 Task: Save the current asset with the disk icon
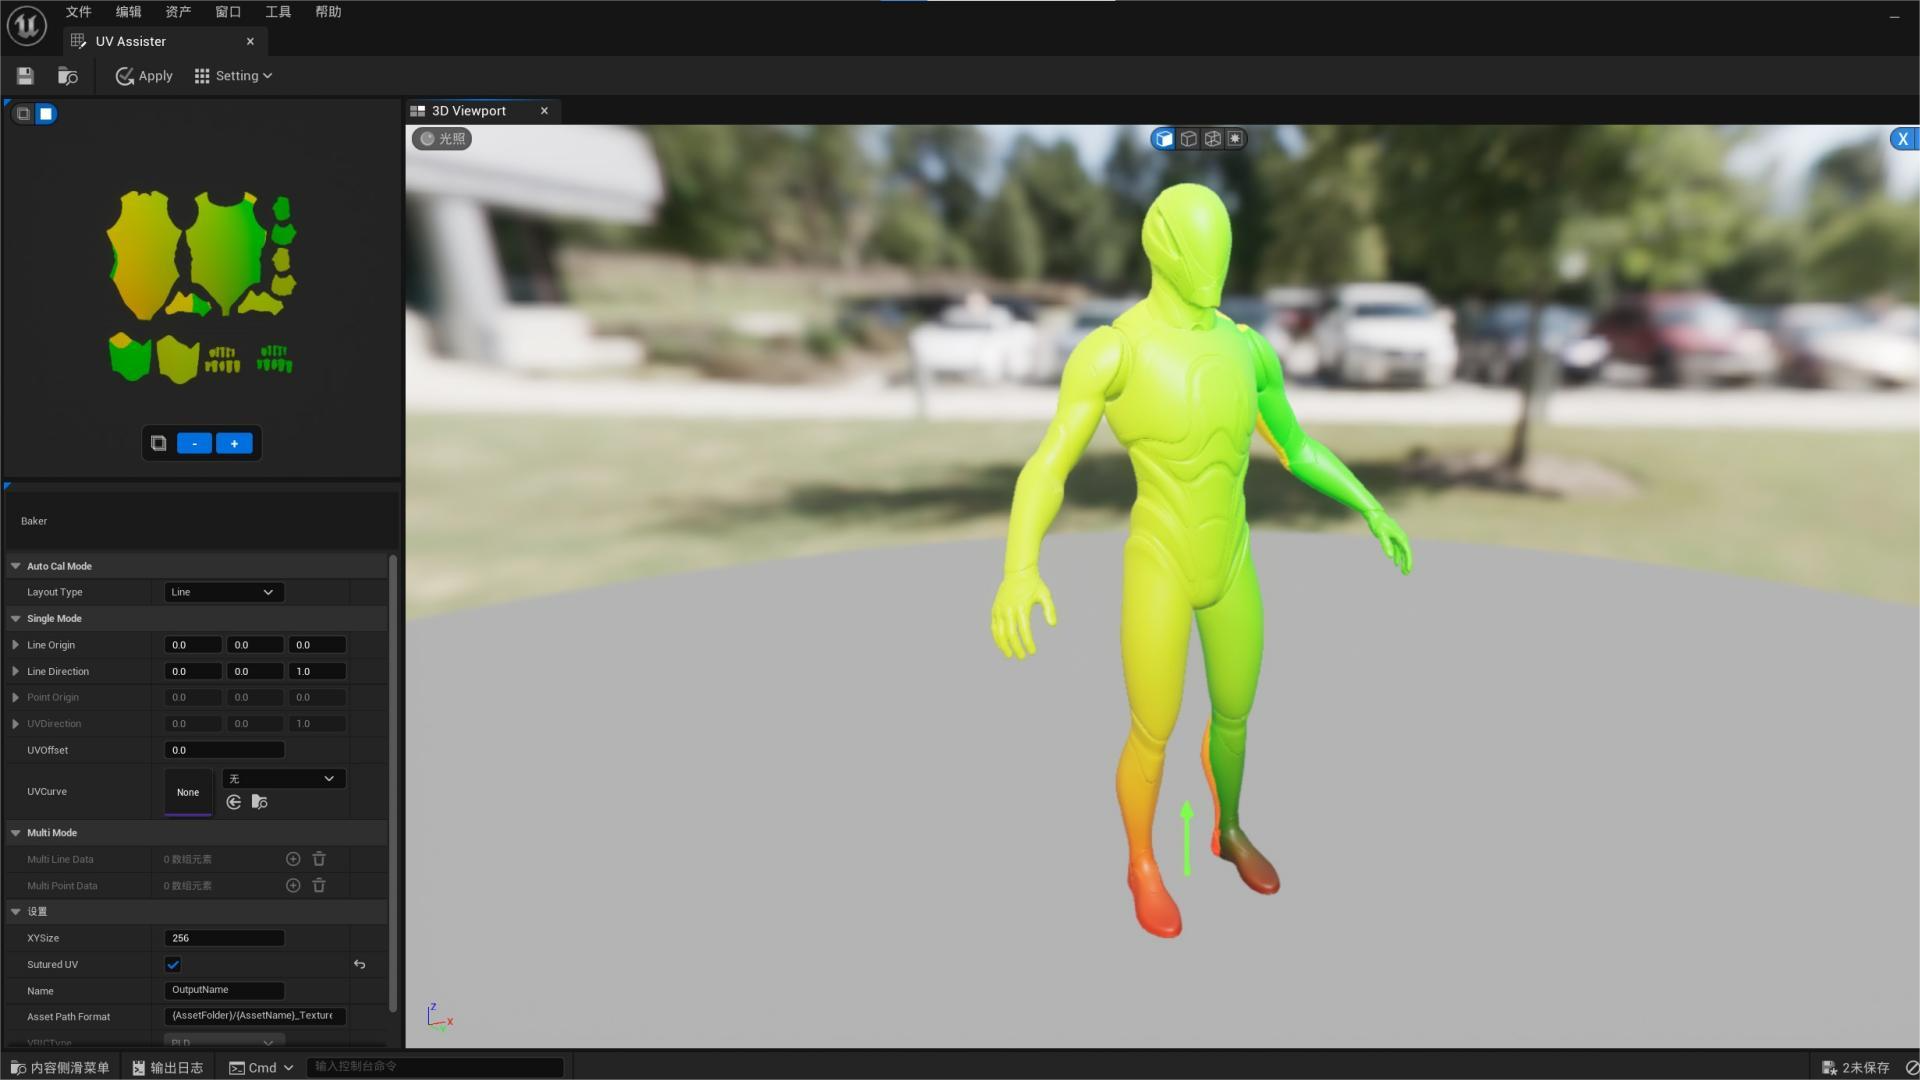25,76
